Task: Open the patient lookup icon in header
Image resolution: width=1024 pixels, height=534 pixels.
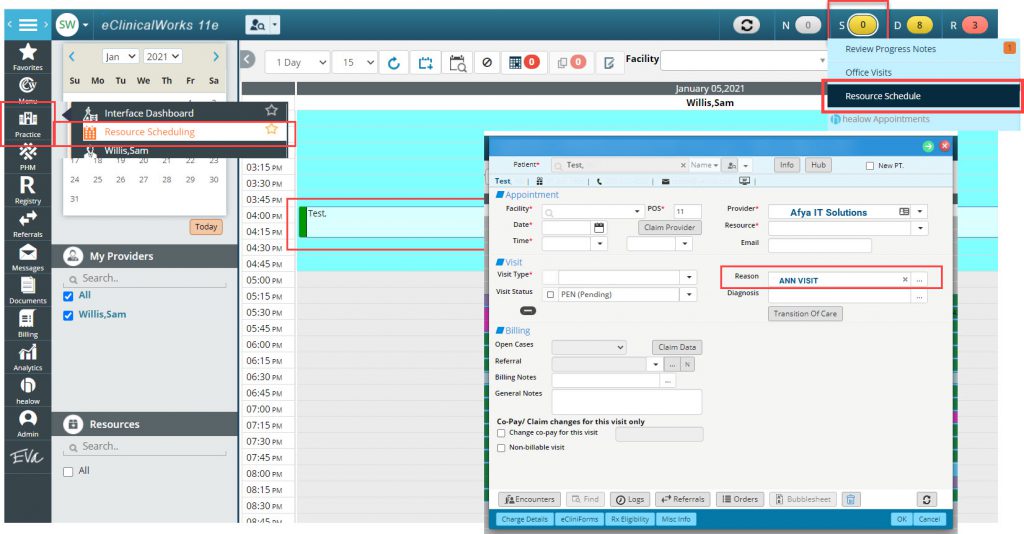Action: (x=257, y=25)
